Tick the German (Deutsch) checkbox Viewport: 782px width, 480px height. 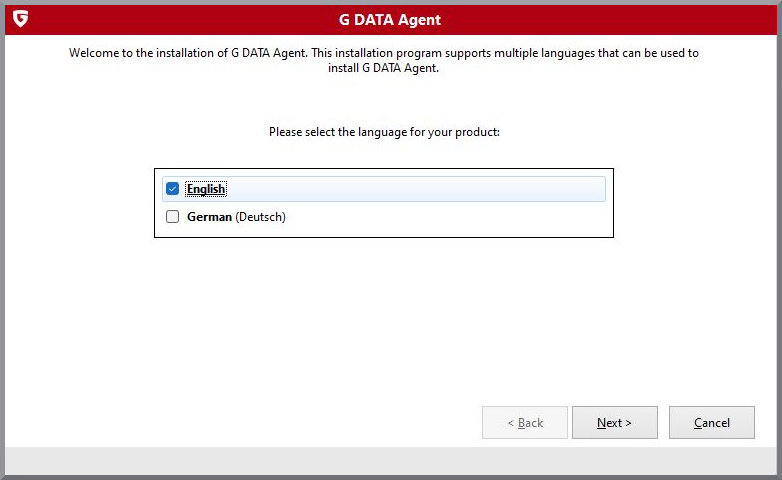(x=173, y=217)
